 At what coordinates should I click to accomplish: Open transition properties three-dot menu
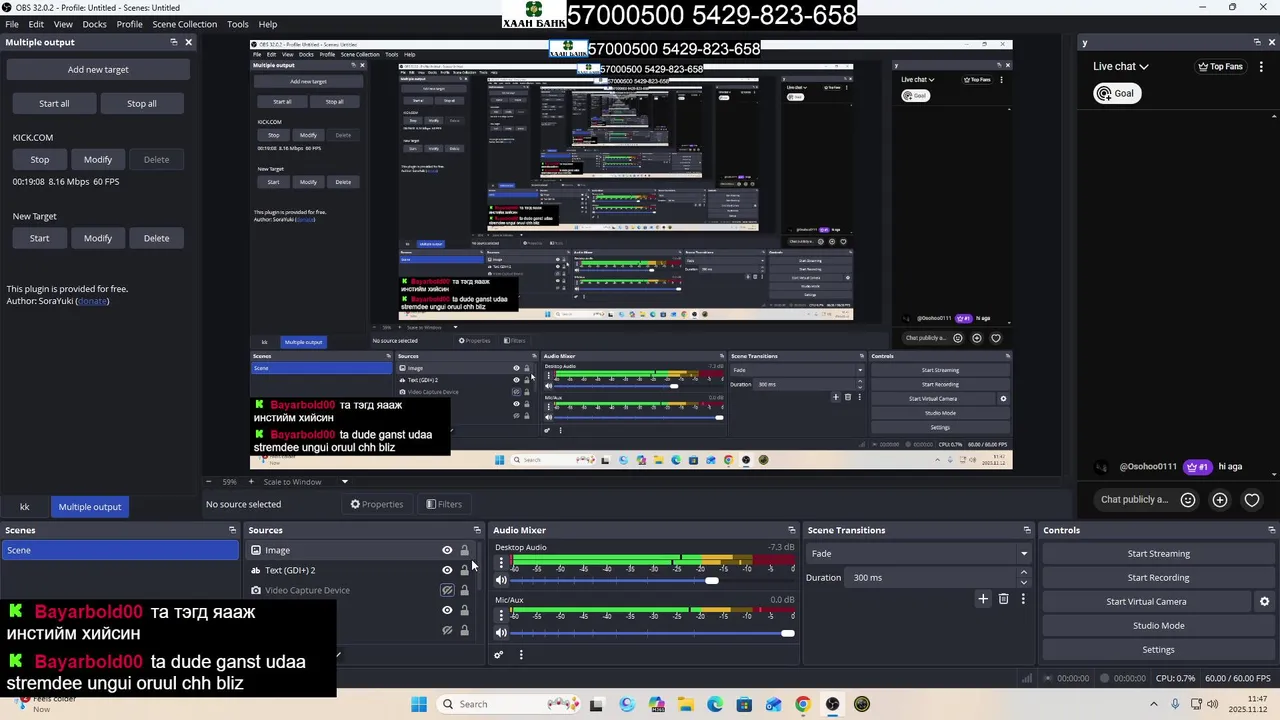click(1023, 599)
